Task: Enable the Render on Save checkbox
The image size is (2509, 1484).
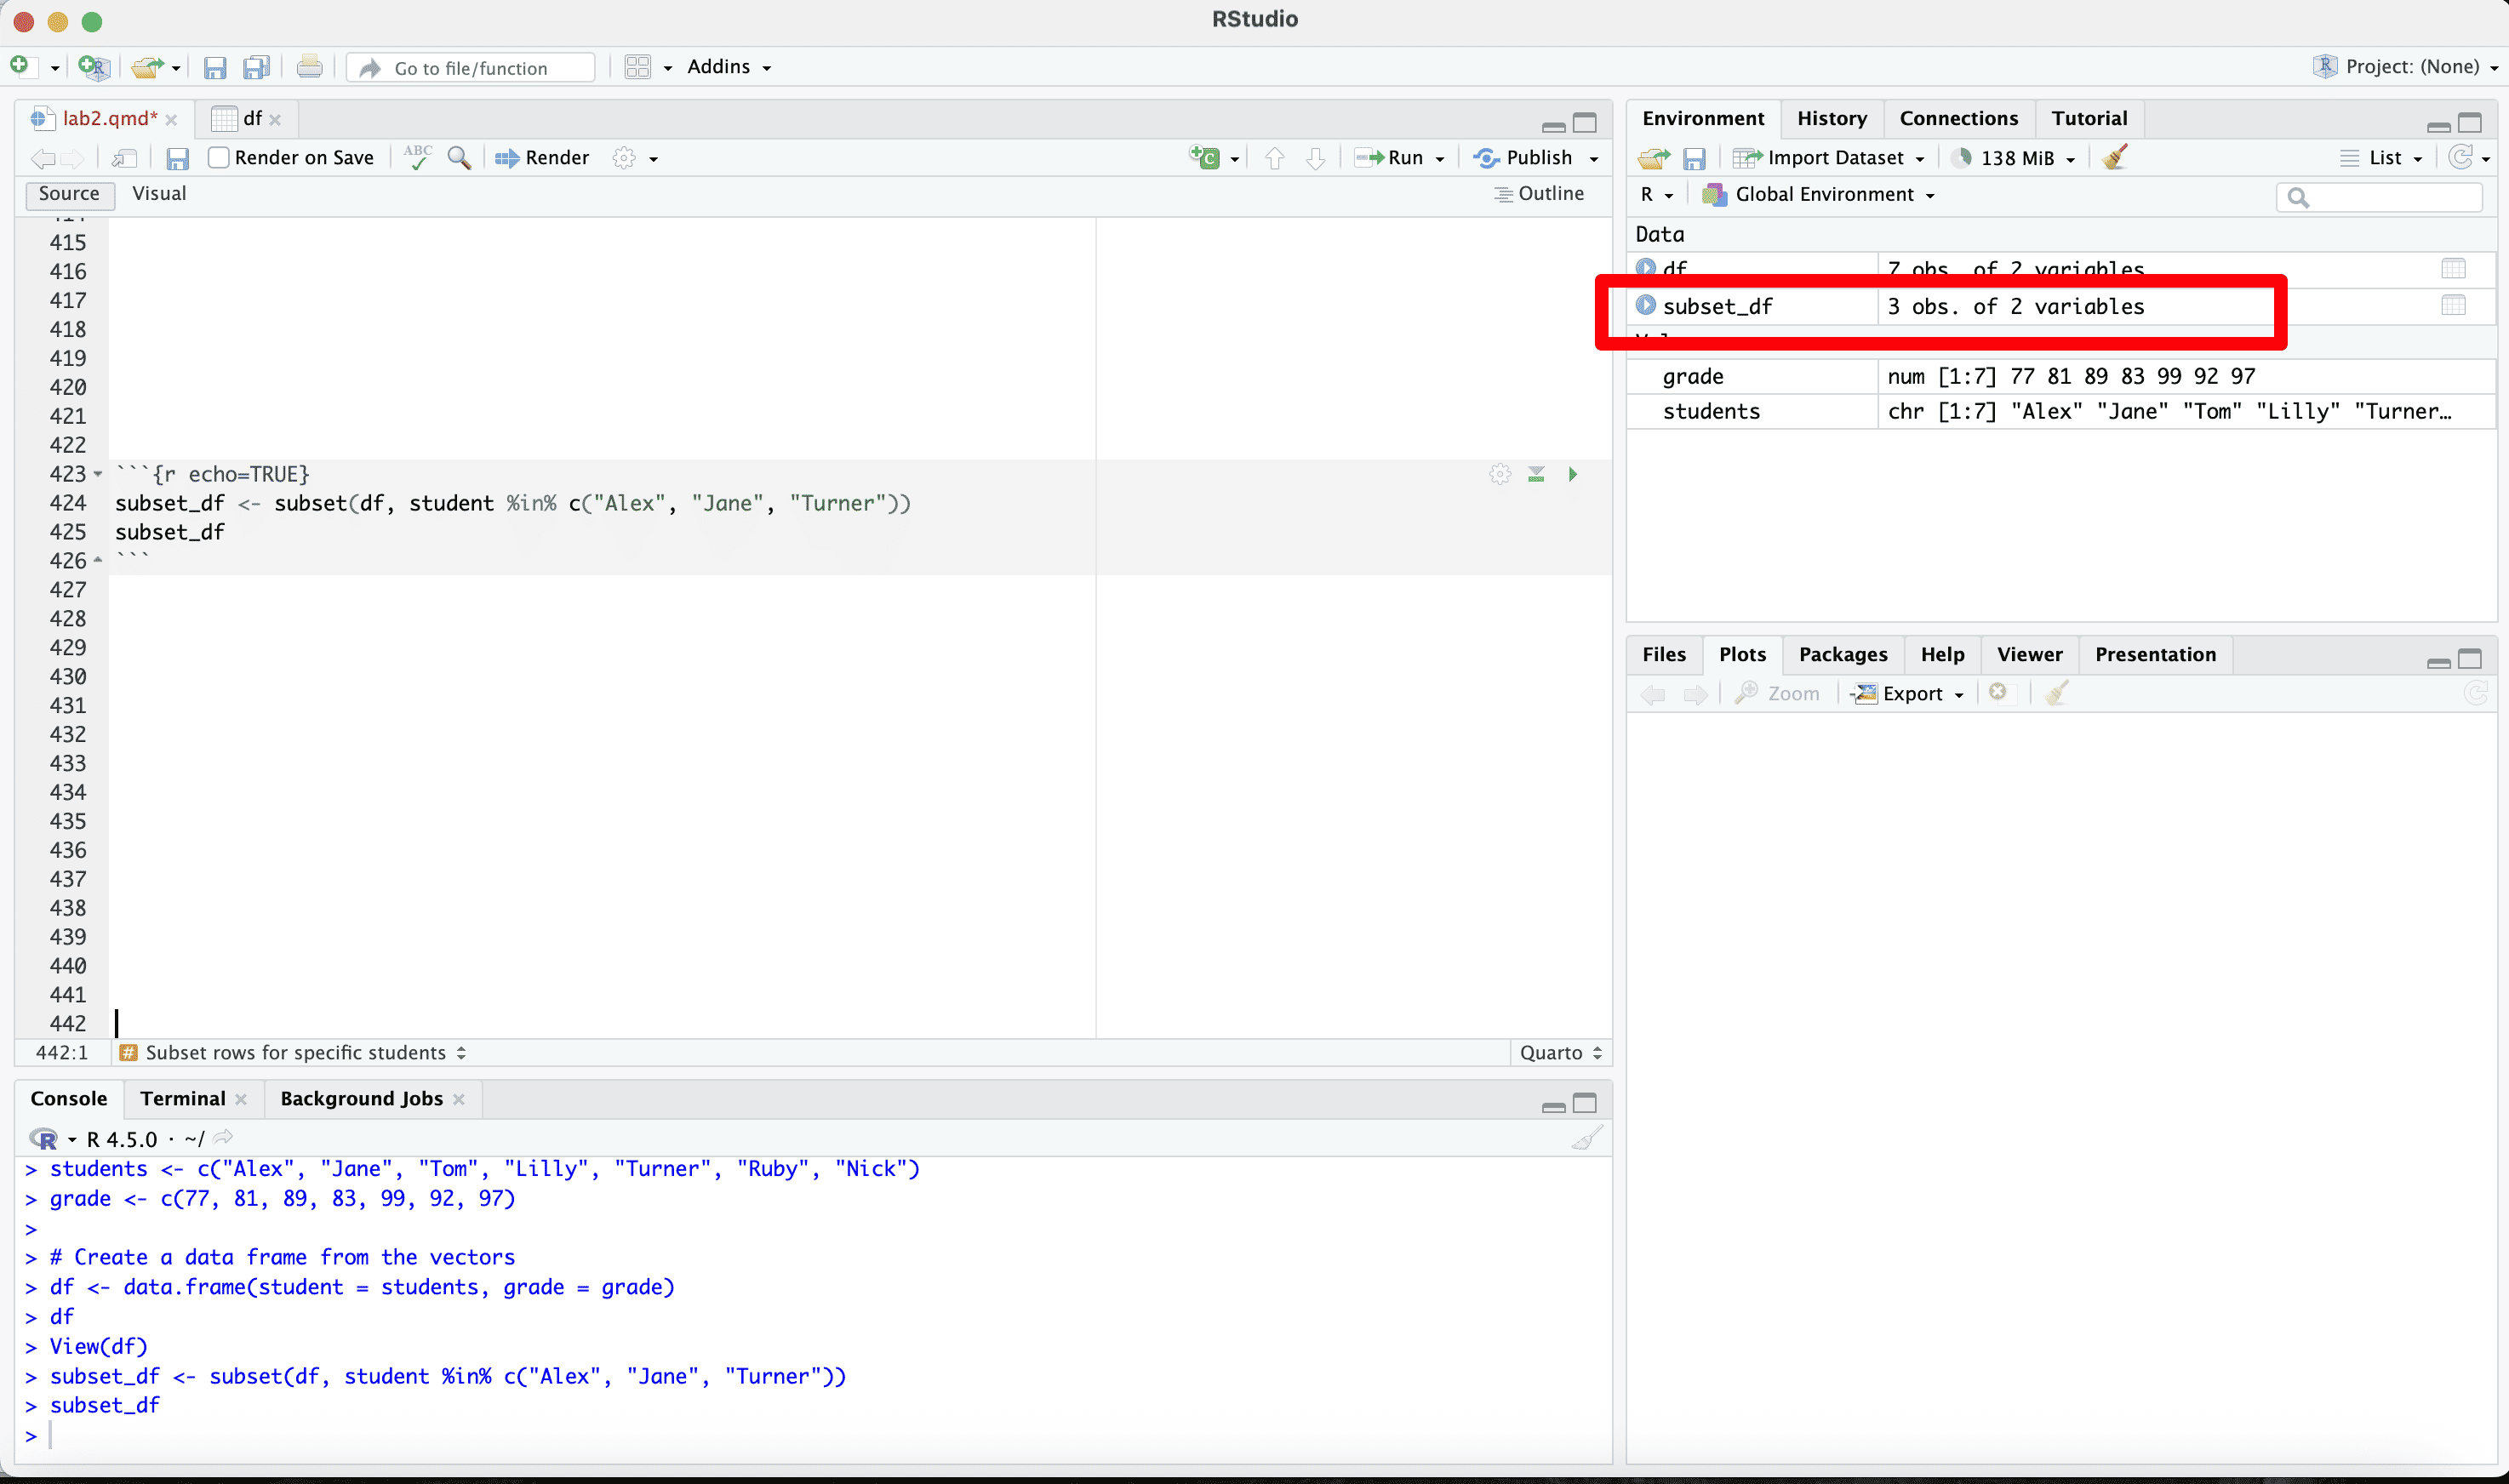Action: point(219,157)
